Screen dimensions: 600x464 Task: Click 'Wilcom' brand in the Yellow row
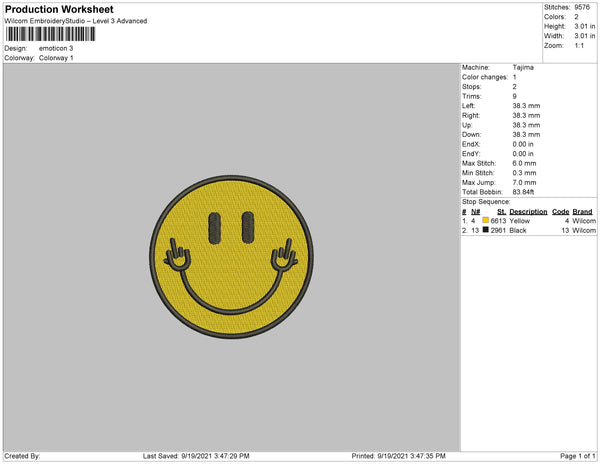pyautogui.click(x=584, y=221)
